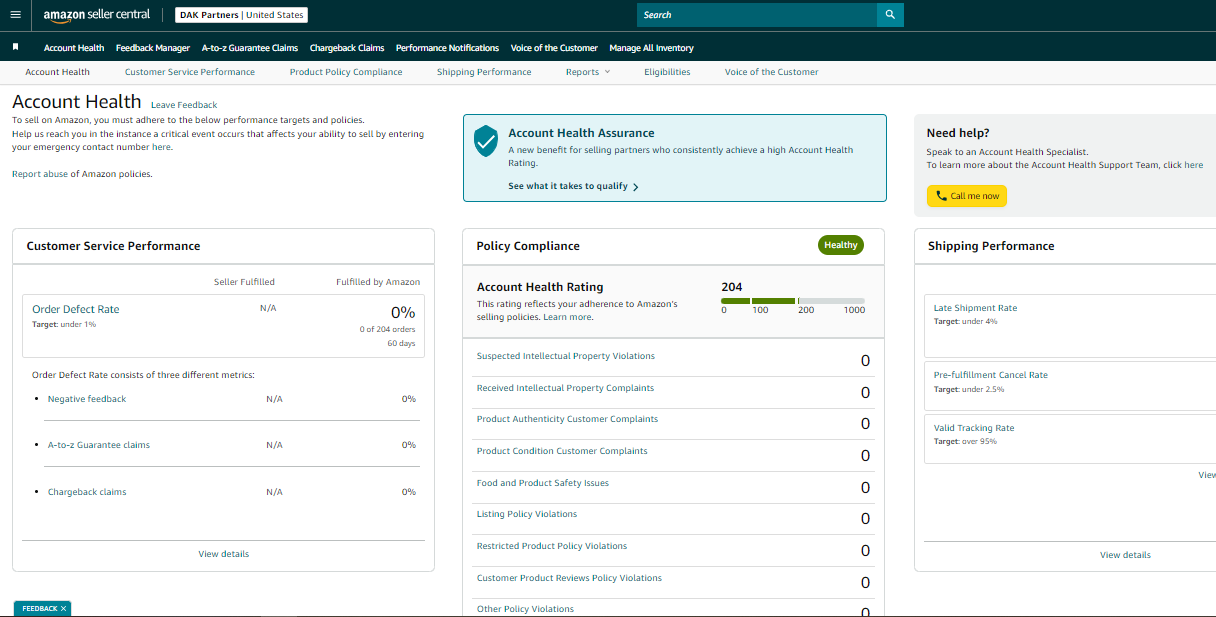Click the Account Health Rating progress bar
This screenshot has width=1216, height=617.
coord(793,300)
